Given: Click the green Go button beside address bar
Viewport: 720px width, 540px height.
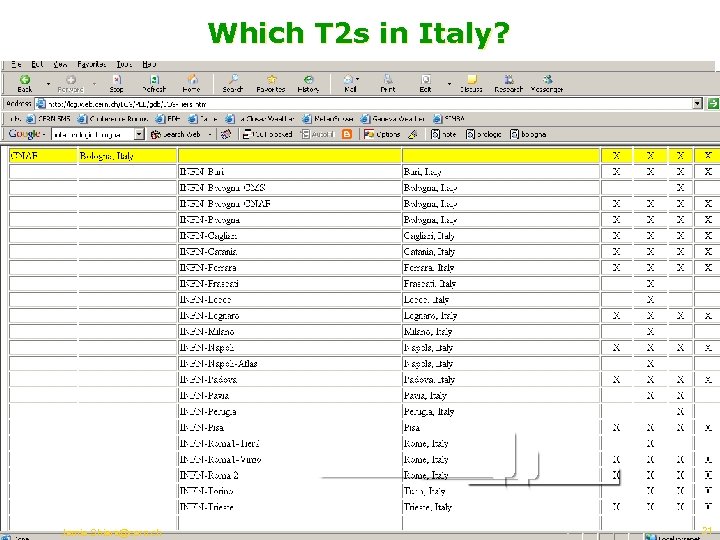Looking at the screenshot, I should 713,104.
